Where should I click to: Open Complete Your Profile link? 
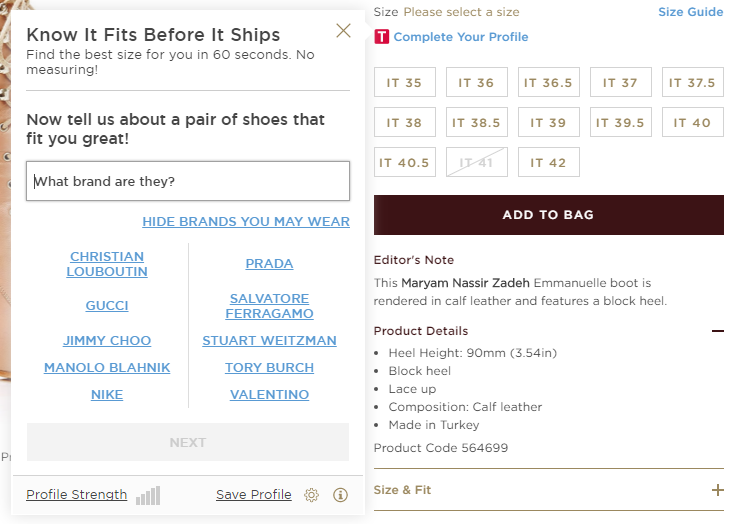tap(461, 37)
